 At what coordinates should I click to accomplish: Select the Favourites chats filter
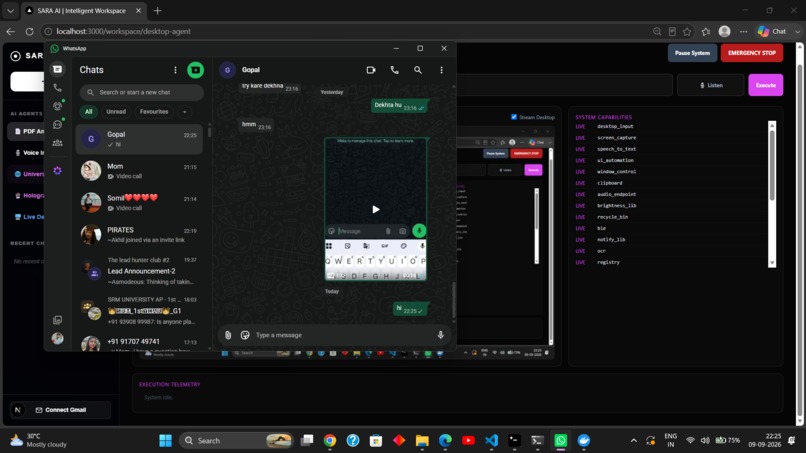point(154,112)
